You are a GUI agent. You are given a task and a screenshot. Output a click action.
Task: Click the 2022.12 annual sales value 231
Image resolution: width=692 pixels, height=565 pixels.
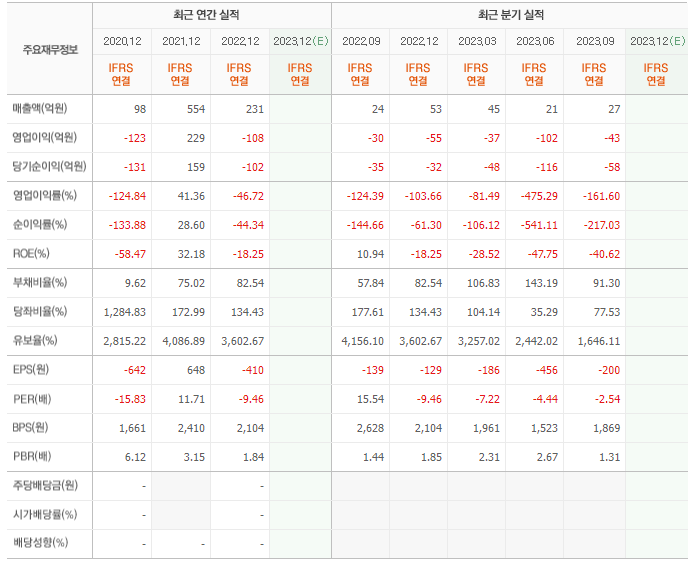(x=255, y=109)
